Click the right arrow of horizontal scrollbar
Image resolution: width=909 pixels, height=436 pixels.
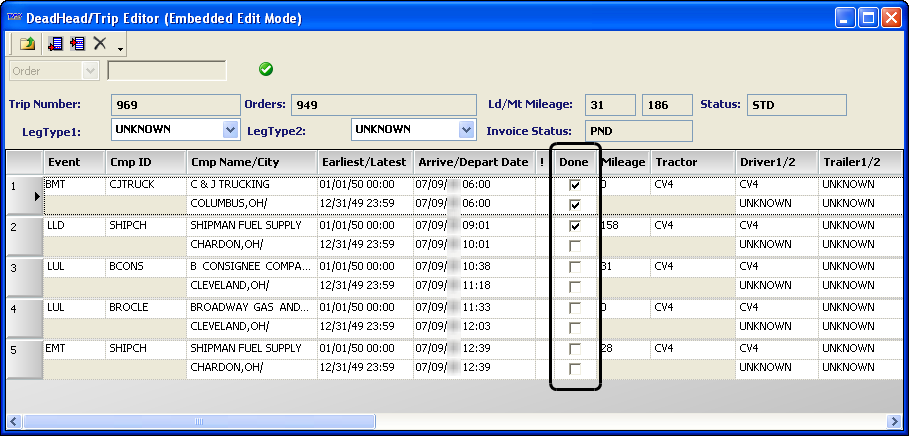[894, 421]
